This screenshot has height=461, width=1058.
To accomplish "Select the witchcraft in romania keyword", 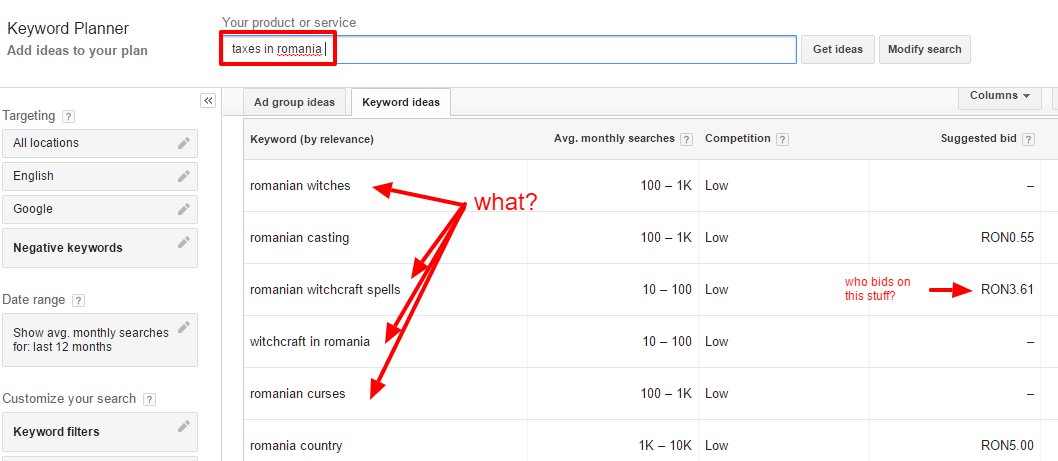I will (310, 342).
